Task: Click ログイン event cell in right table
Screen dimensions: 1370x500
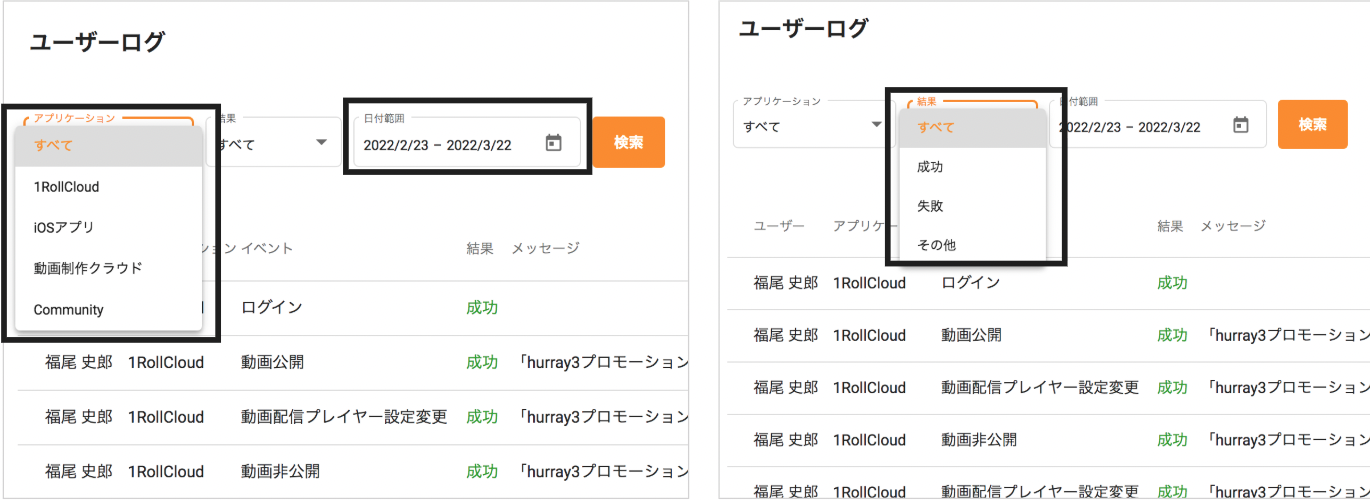Action: coord(971,283)
